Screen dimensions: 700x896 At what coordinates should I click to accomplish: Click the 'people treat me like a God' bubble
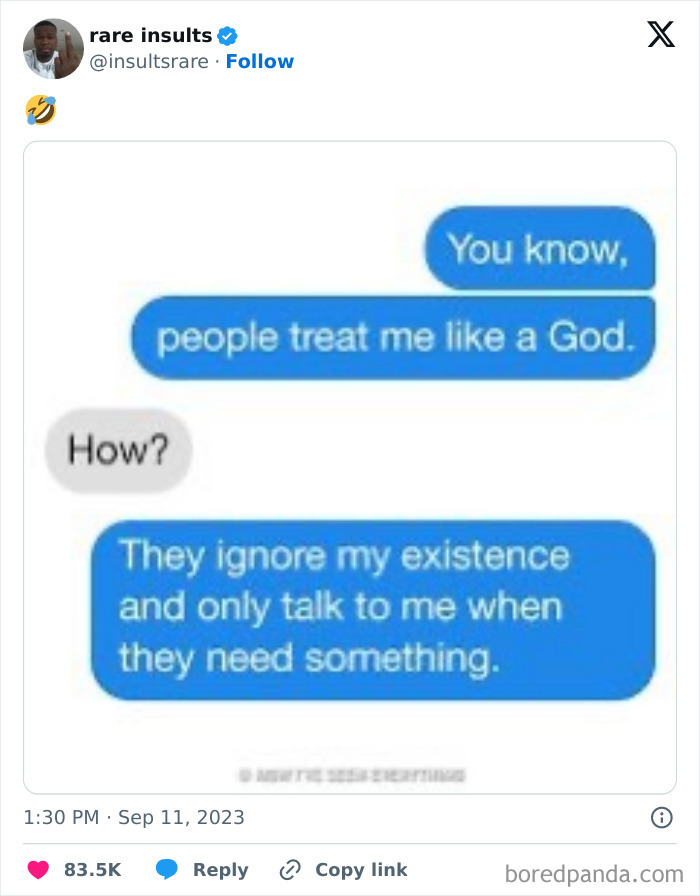[x=393, y=338]
